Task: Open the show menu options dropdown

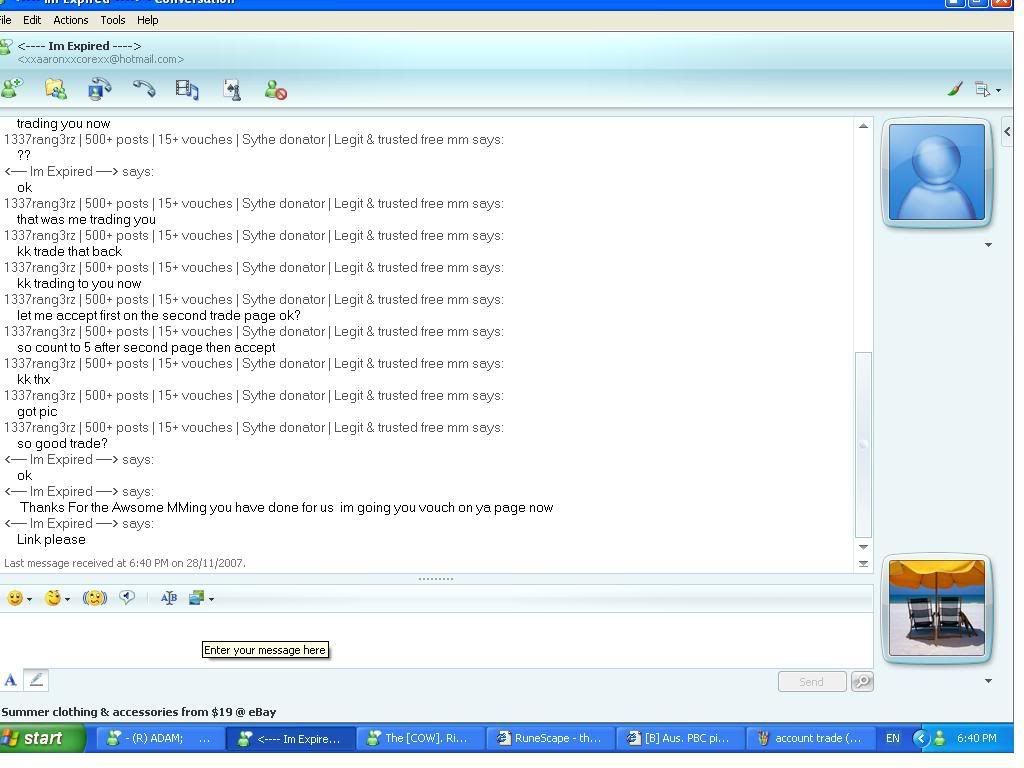Action: pos(987,89)
